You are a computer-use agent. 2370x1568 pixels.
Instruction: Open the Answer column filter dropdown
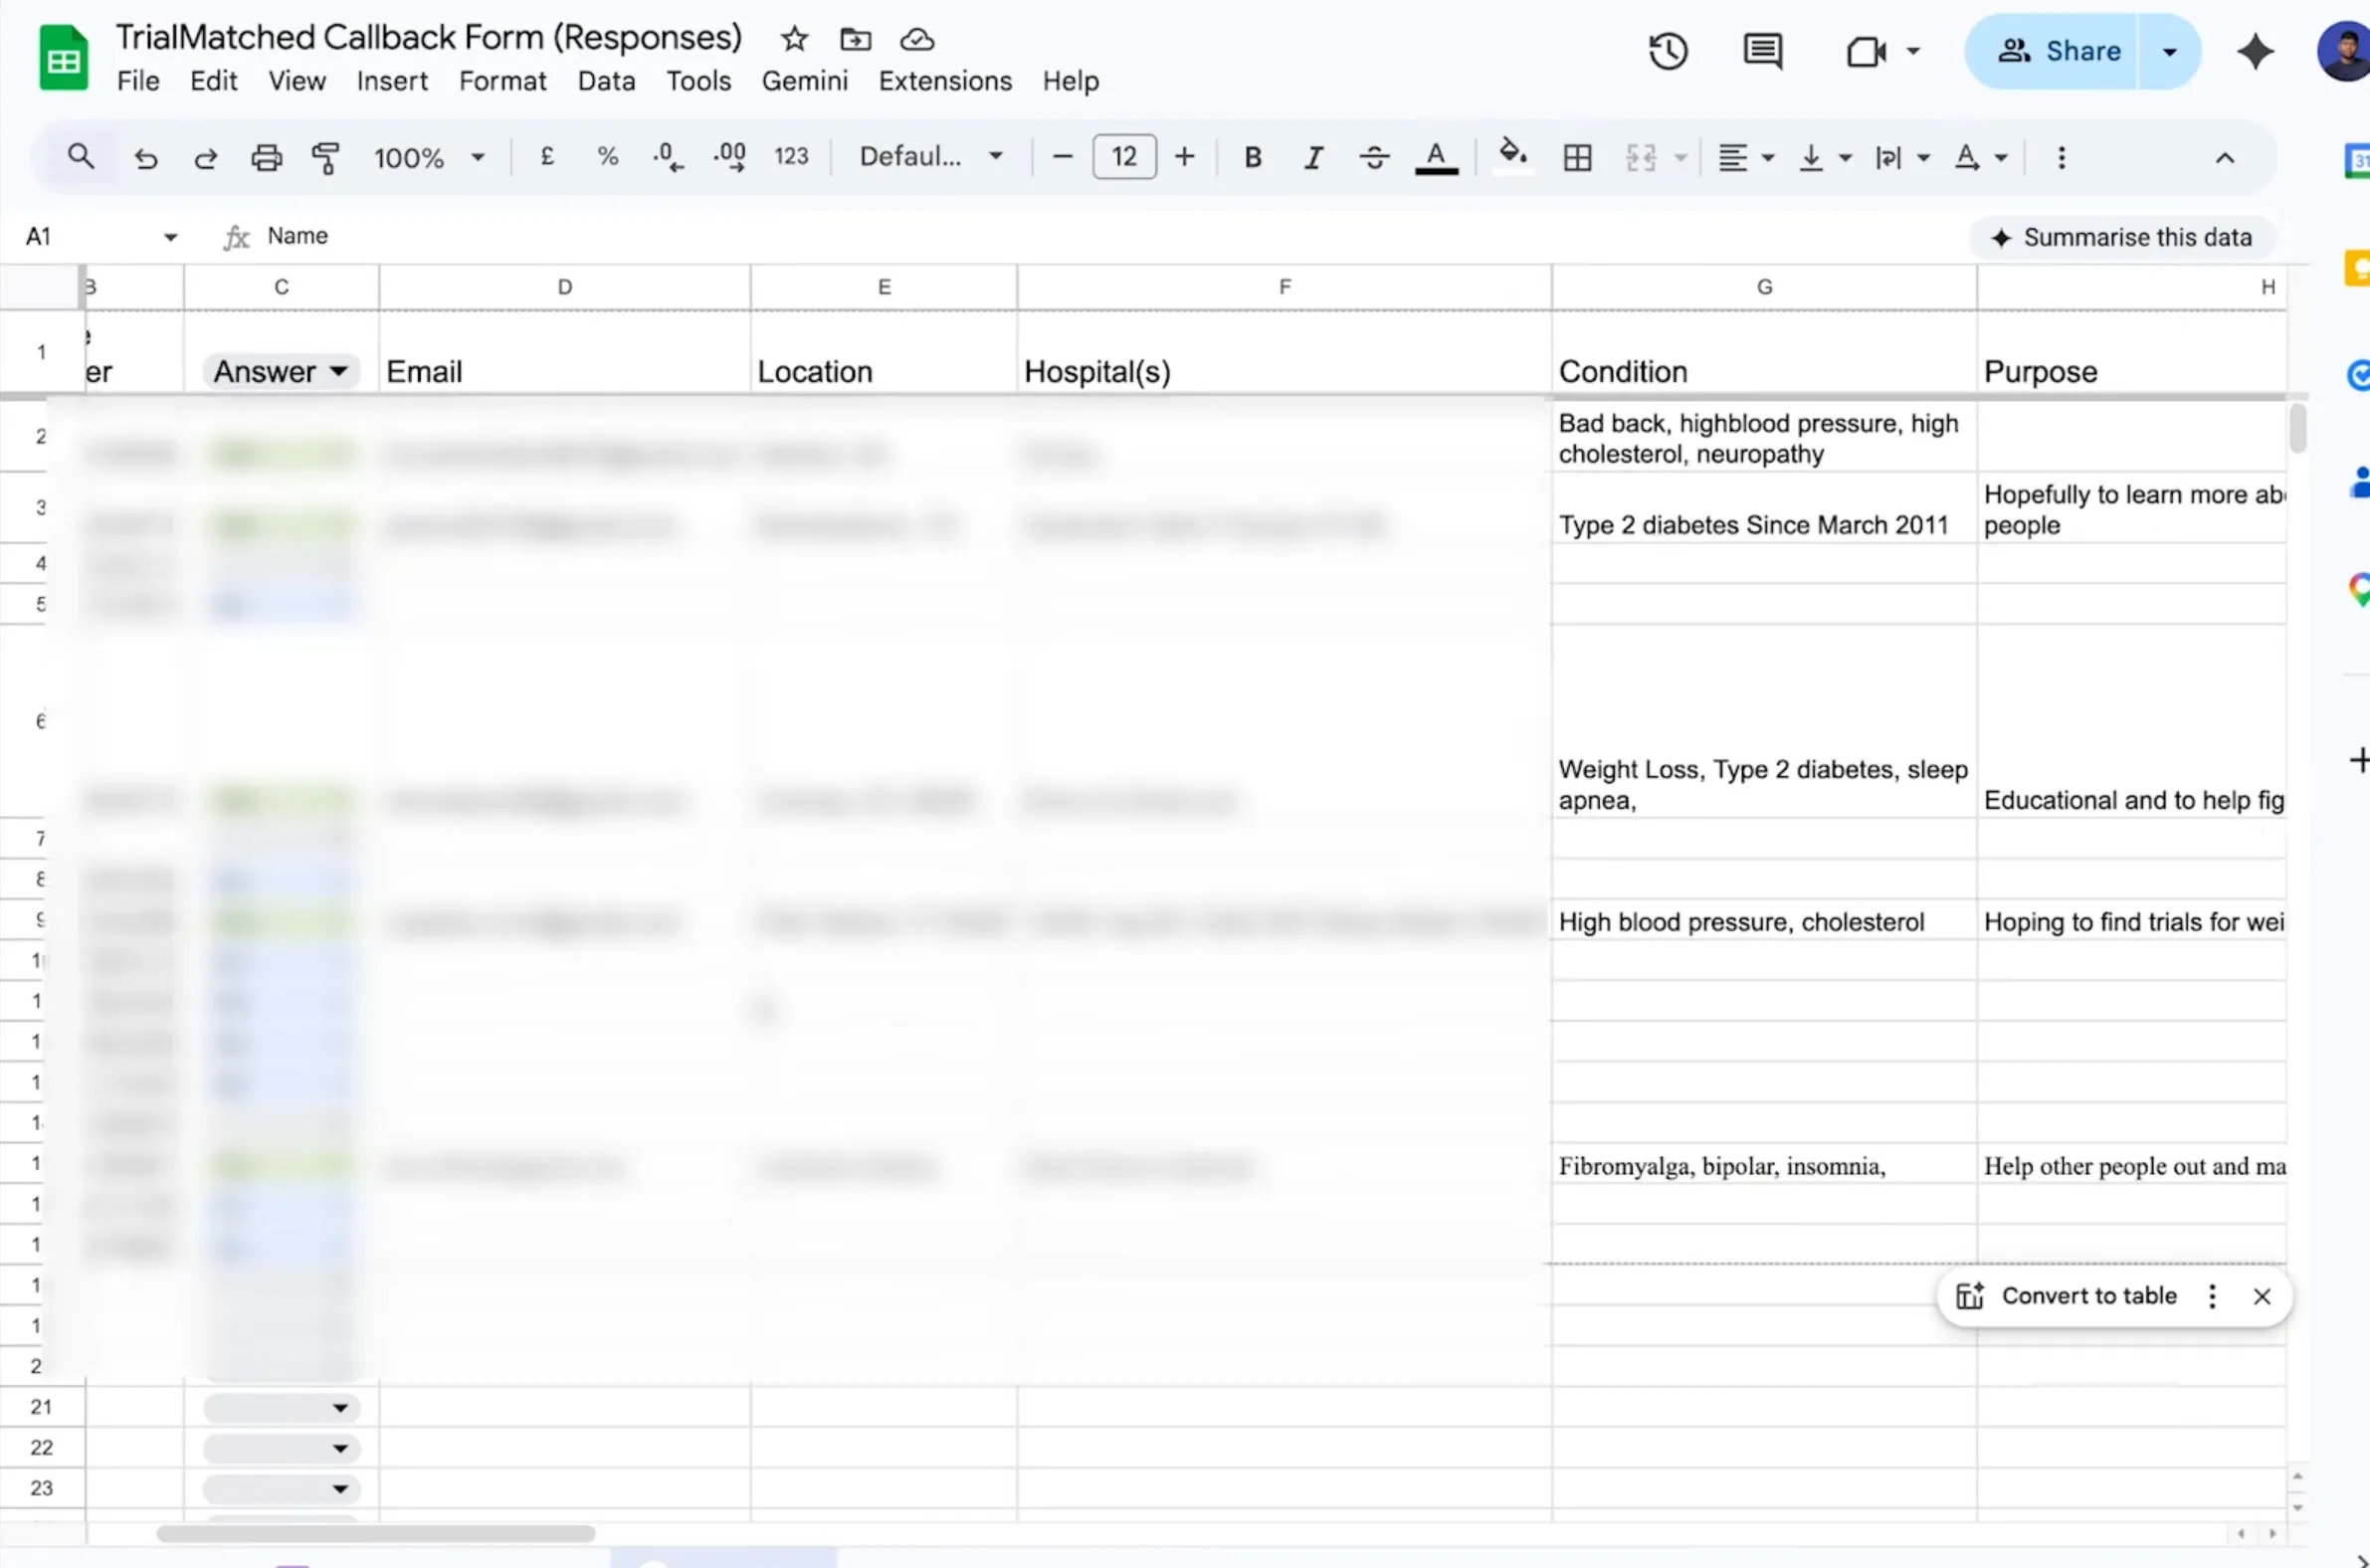pyautogui.click(x=339, y=370)
